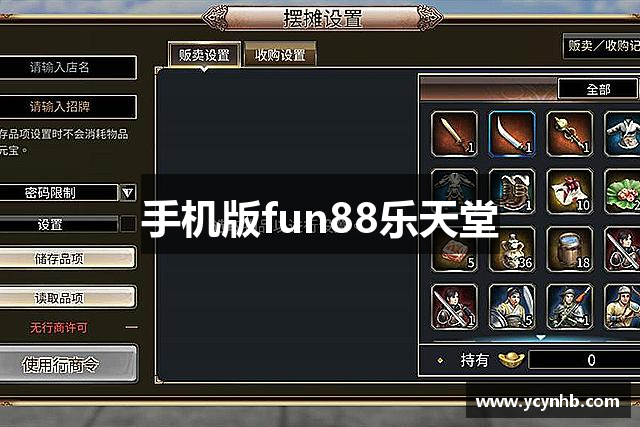Viewport: 640px width, 427px height.
Task: Select the swordsman troop card with 5
Action: click(512, 307)
